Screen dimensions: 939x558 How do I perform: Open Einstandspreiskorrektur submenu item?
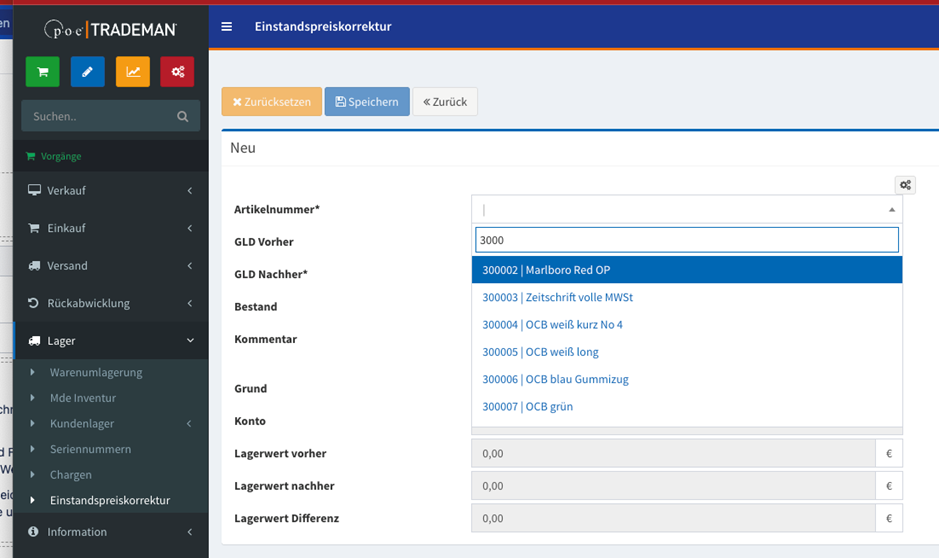pyautogui.click(x=111, y=500)
